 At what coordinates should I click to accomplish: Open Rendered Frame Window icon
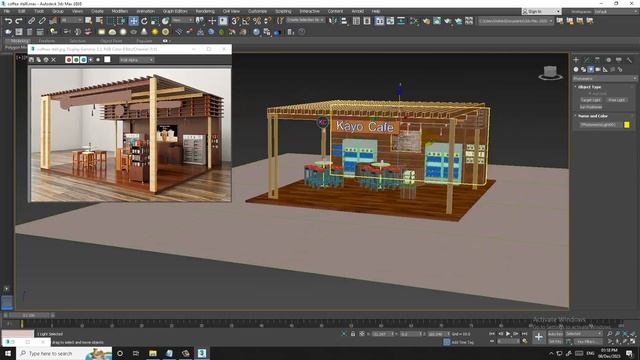point(437,20)
